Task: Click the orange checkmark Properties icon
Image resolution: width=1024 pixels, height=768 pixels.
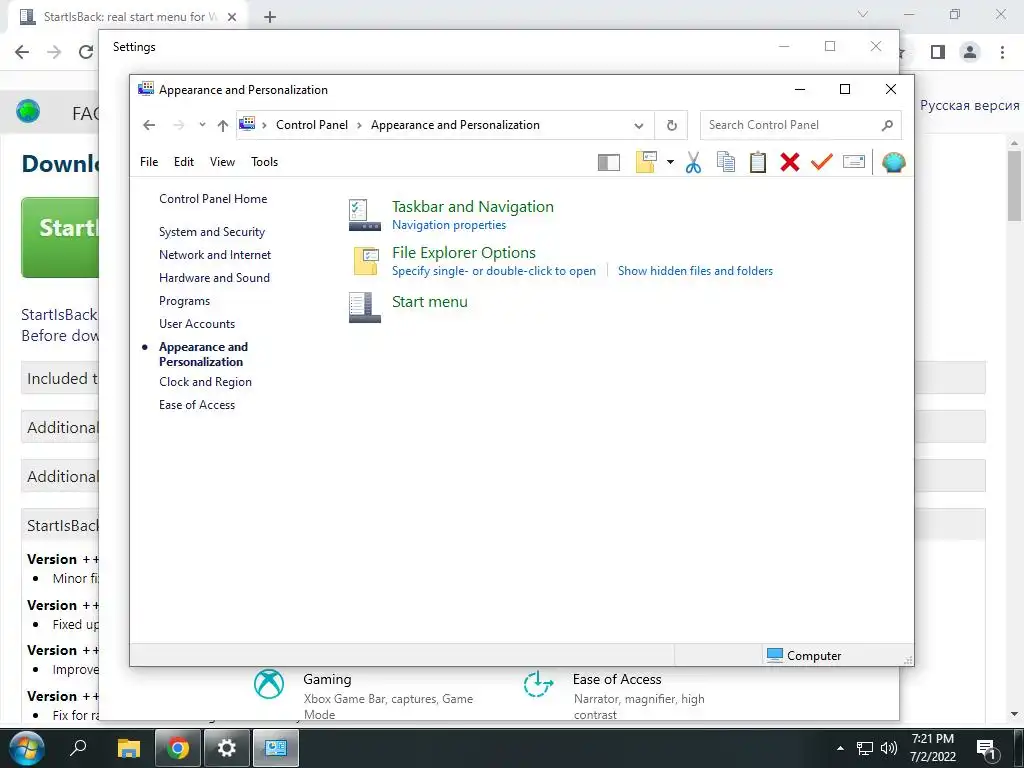Action: pyautogui.click(x=822, y=161)
